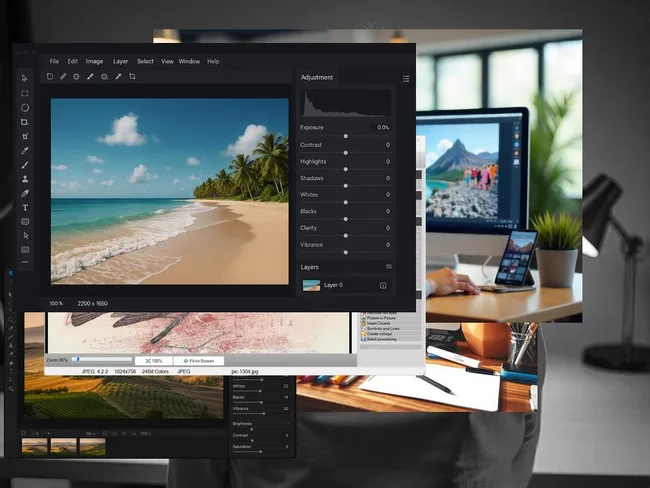Select the Crop tool in the left toolbar
This screenshot has height=488, width=650.
[25, 122]
